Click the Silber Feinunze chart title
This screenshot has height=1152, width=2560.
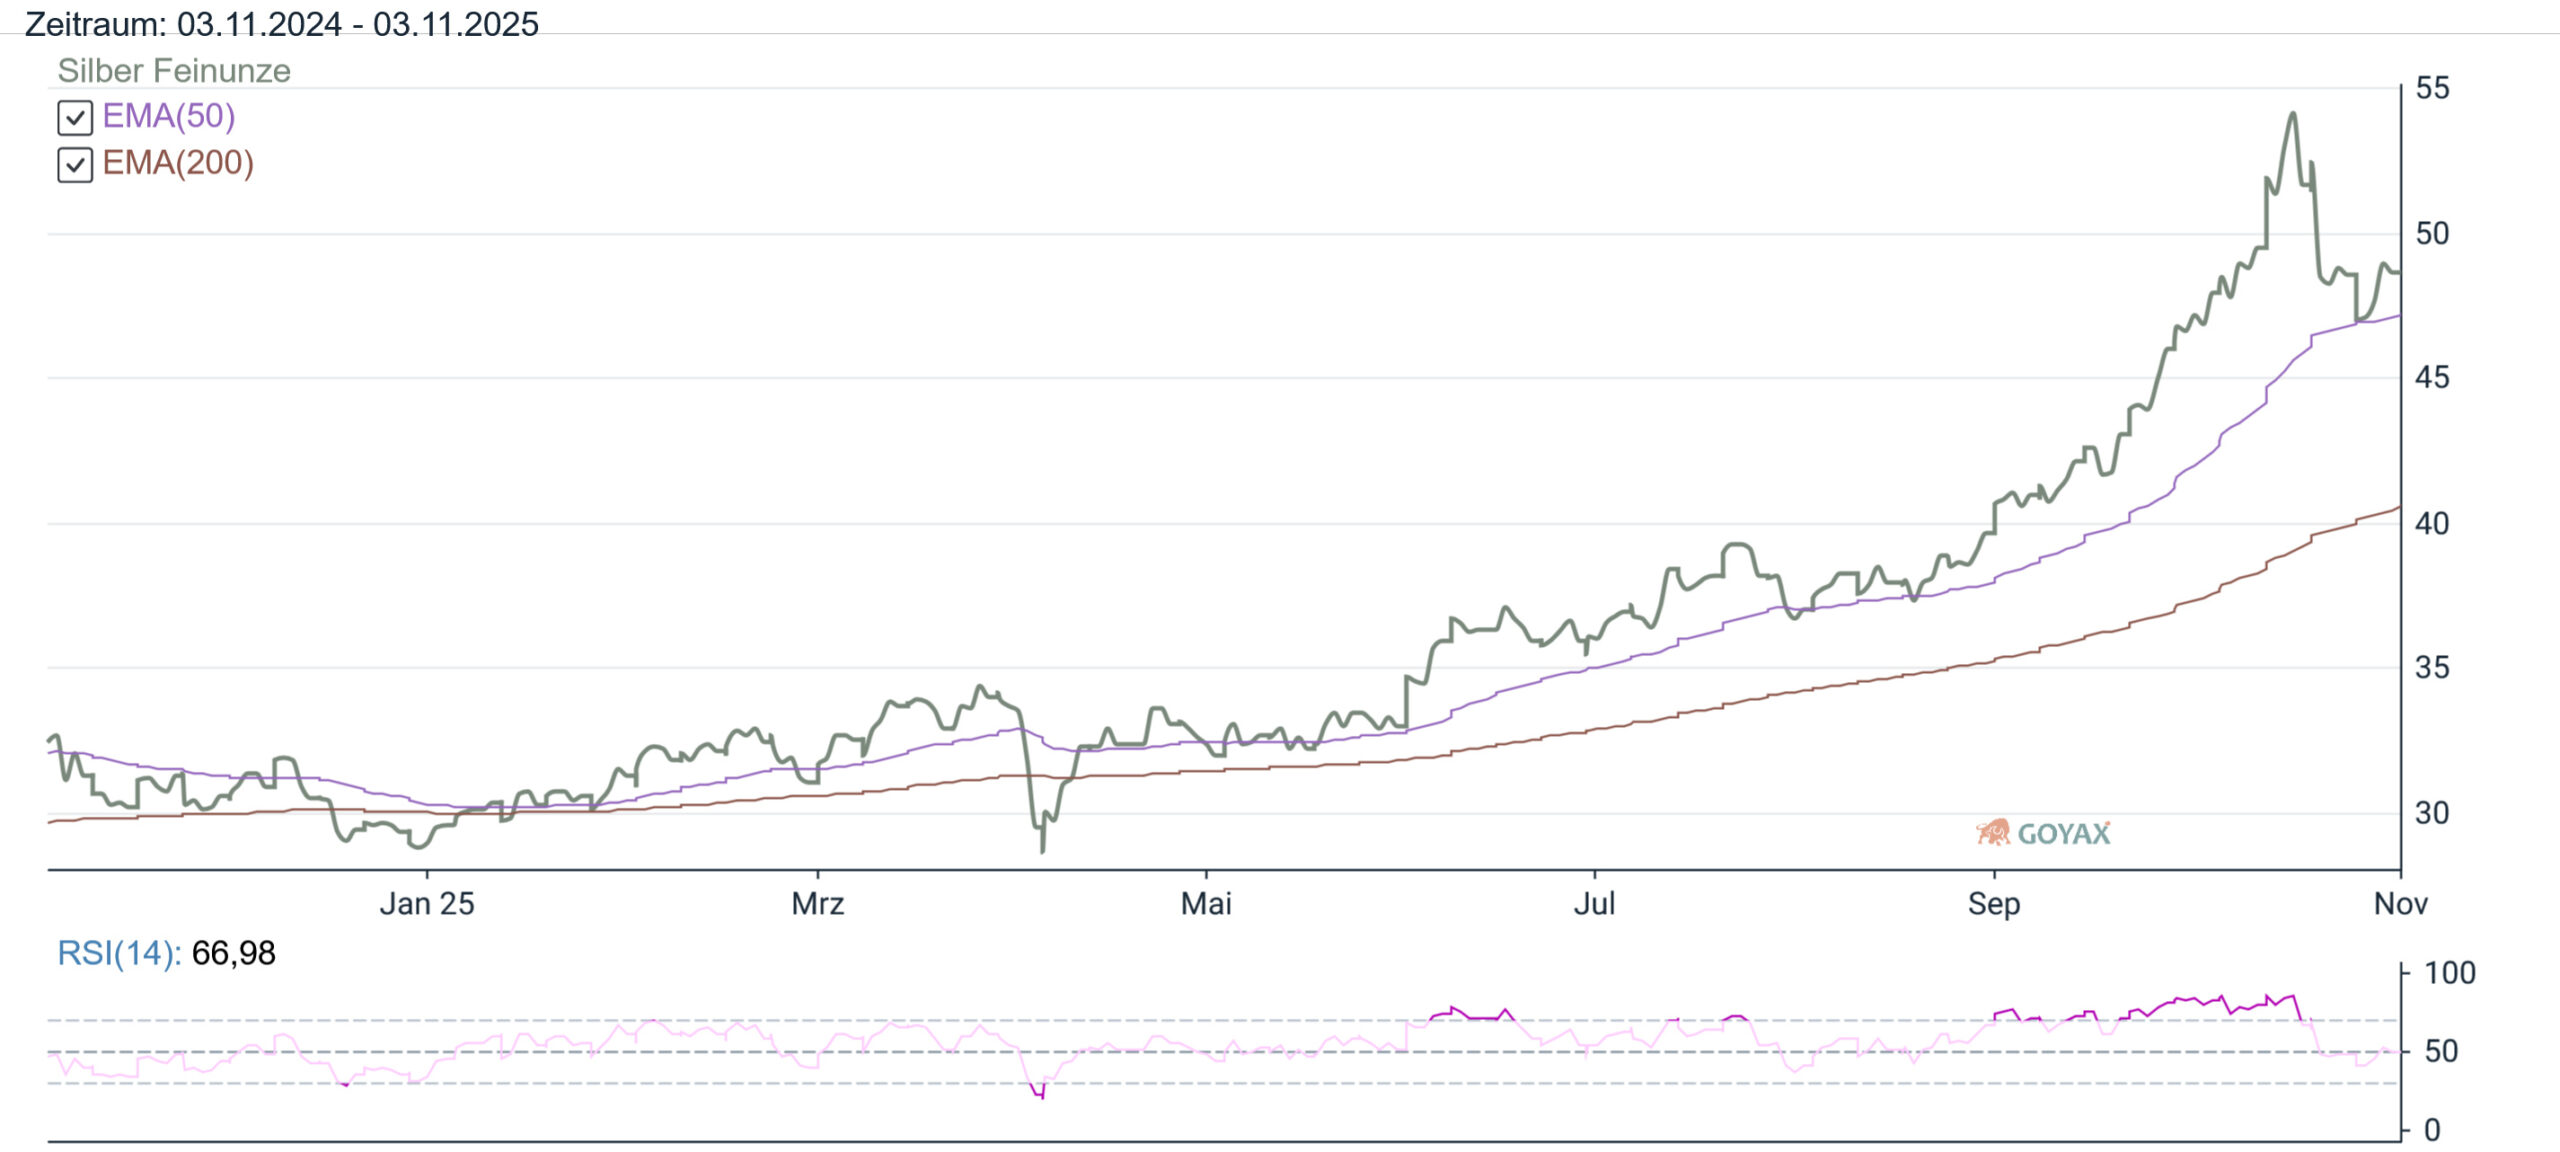click(174, 71)
